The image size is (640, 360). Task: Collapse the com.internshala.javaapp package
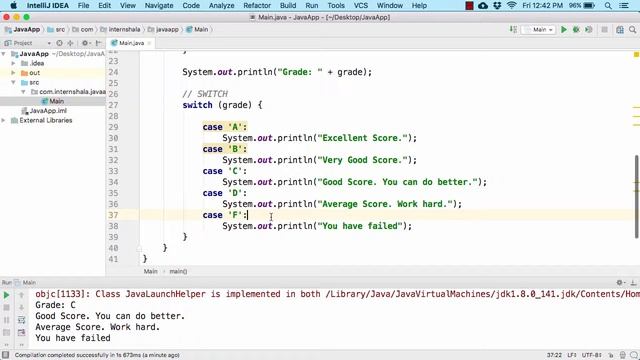23,92
